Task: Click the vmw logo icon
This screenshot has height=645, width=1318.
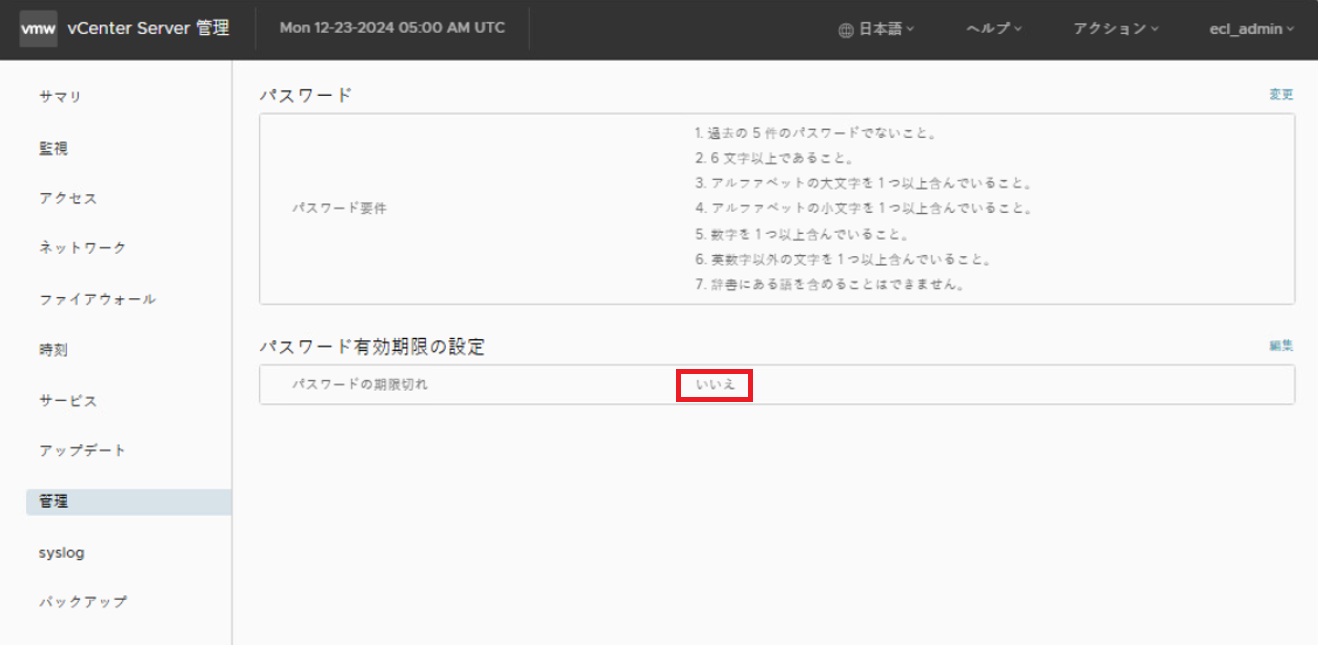Action: point(38,29)
